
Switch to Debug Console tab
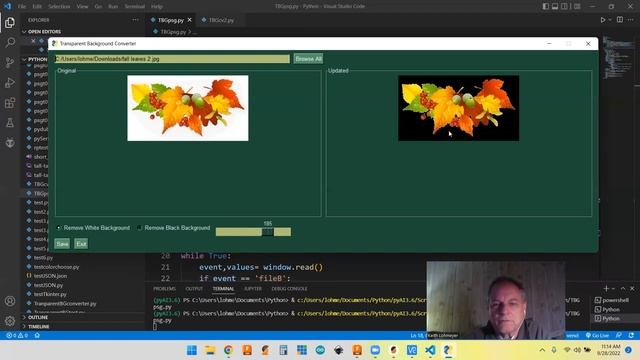(289, 289)
